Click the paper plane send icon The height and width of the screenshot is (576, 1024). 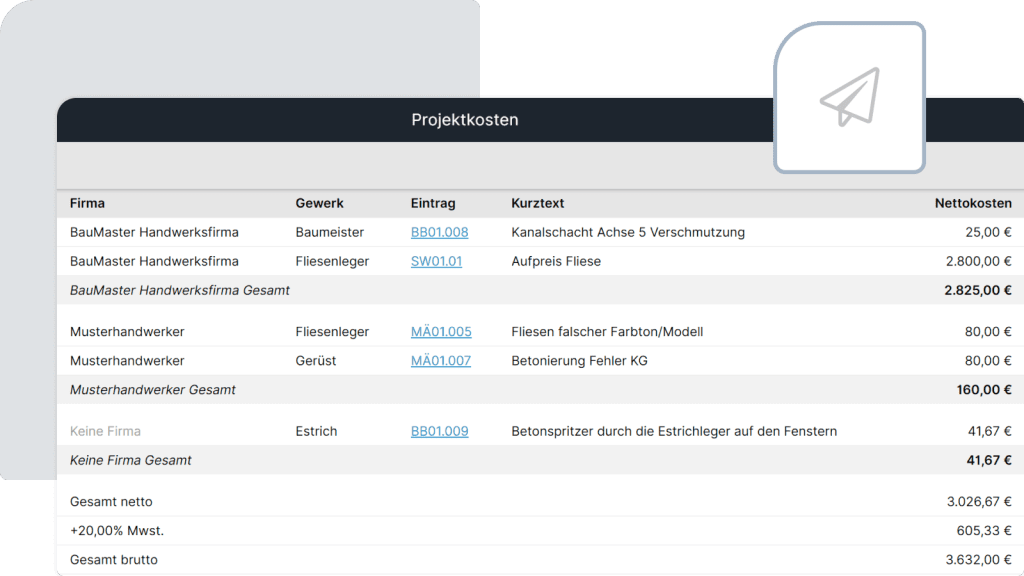pyautogui.click(x=849, y=96)
